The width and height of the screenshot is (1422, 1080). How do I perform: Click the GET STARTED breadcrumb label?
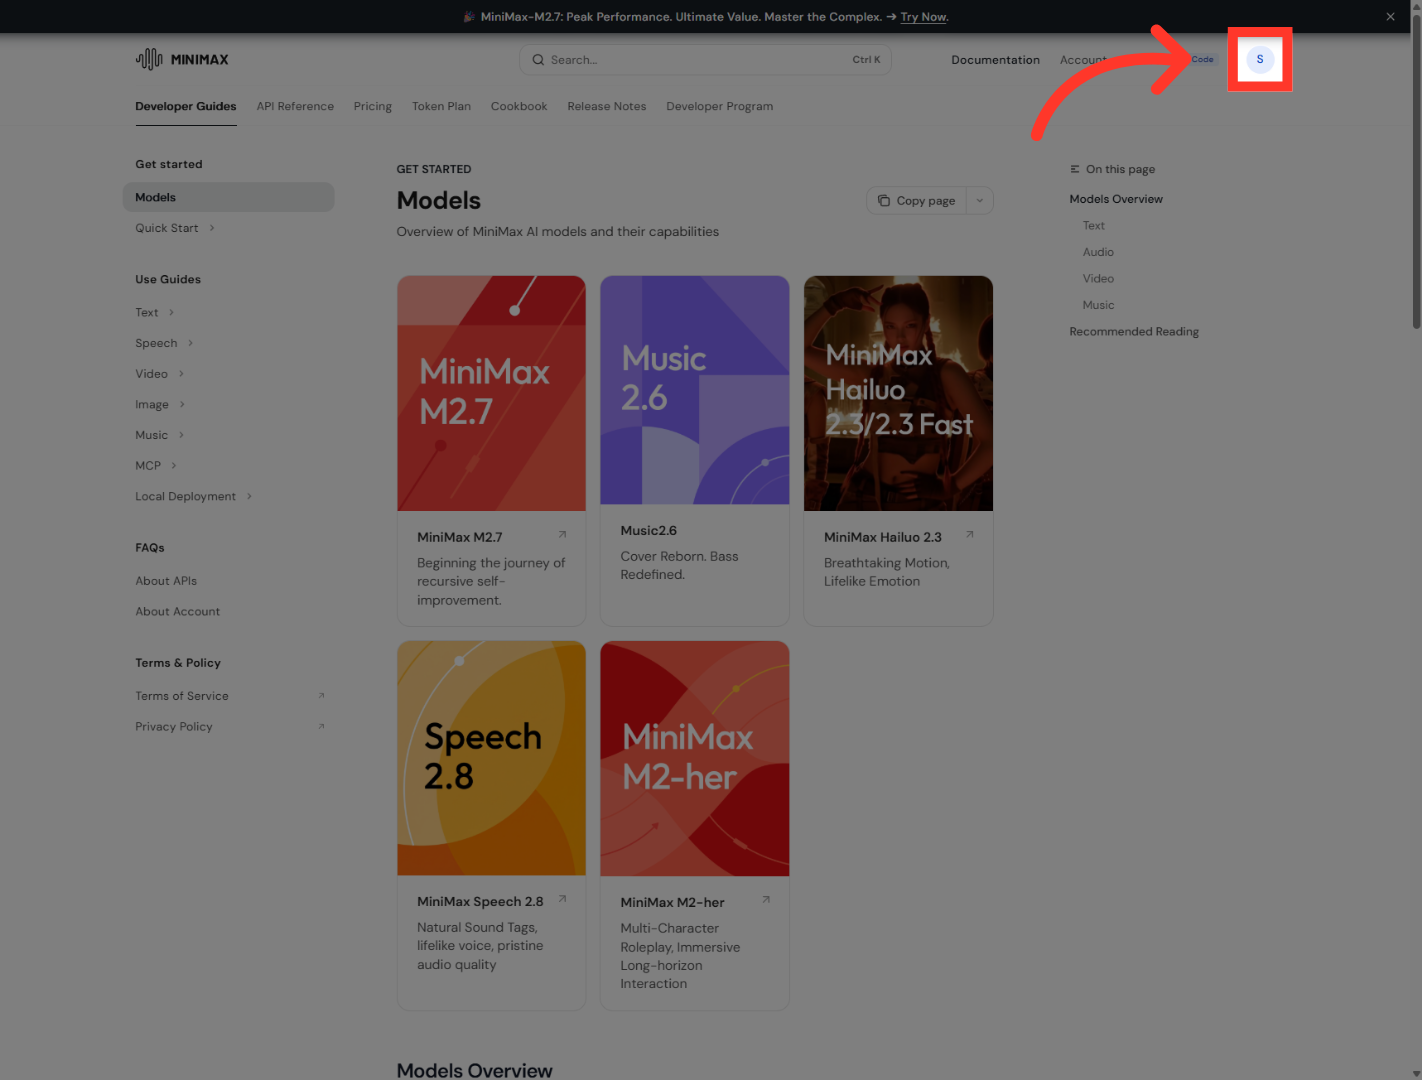[x=434, y=169]
